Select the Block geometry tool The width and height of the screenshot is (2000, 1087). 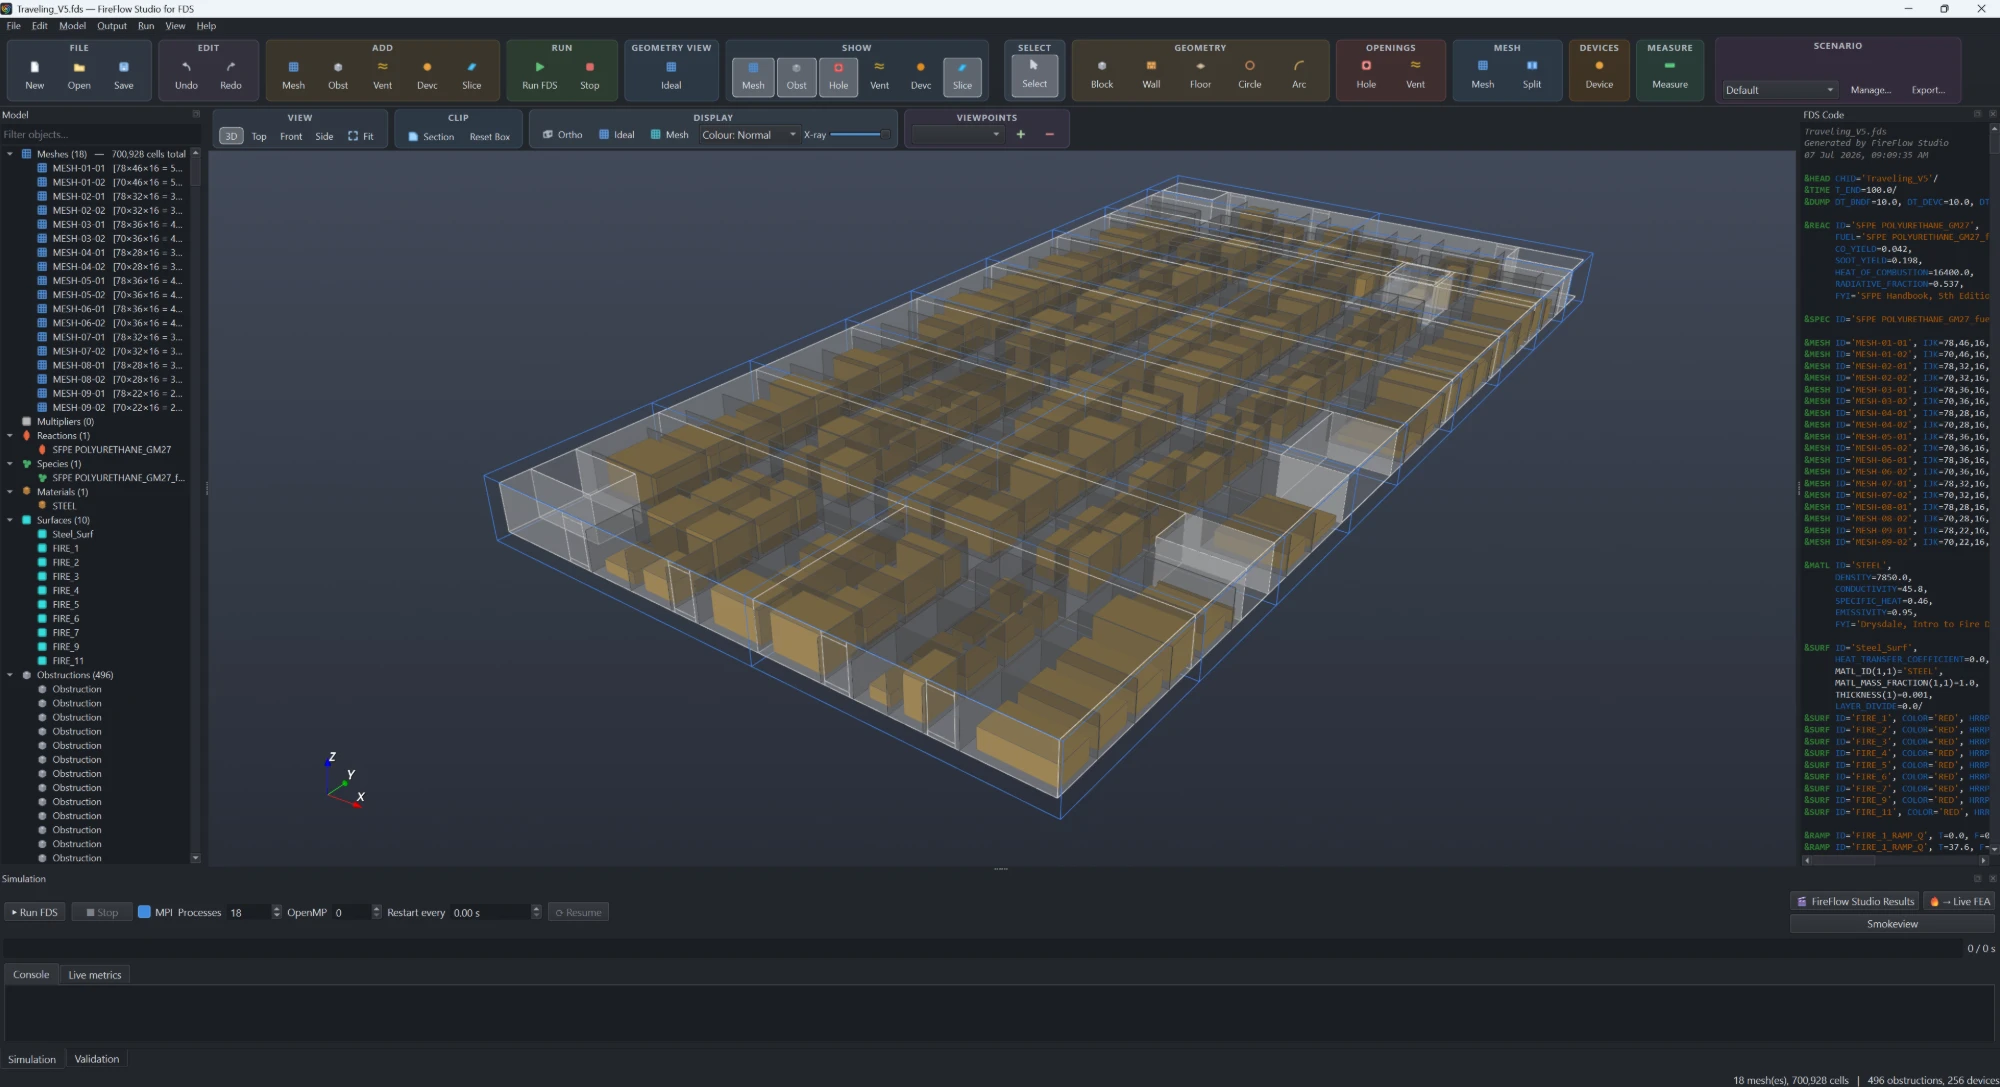pos(1102,74)
